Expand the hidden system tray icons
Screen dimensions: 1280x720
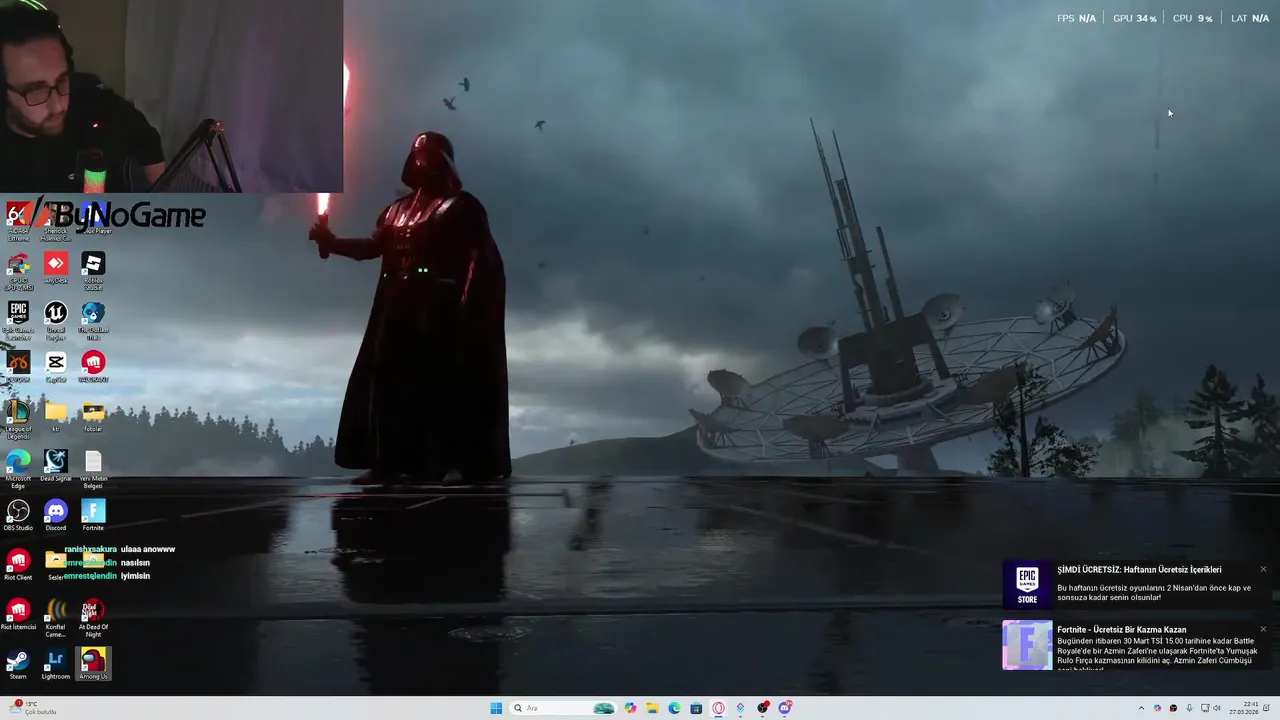tap(1141, 708)
